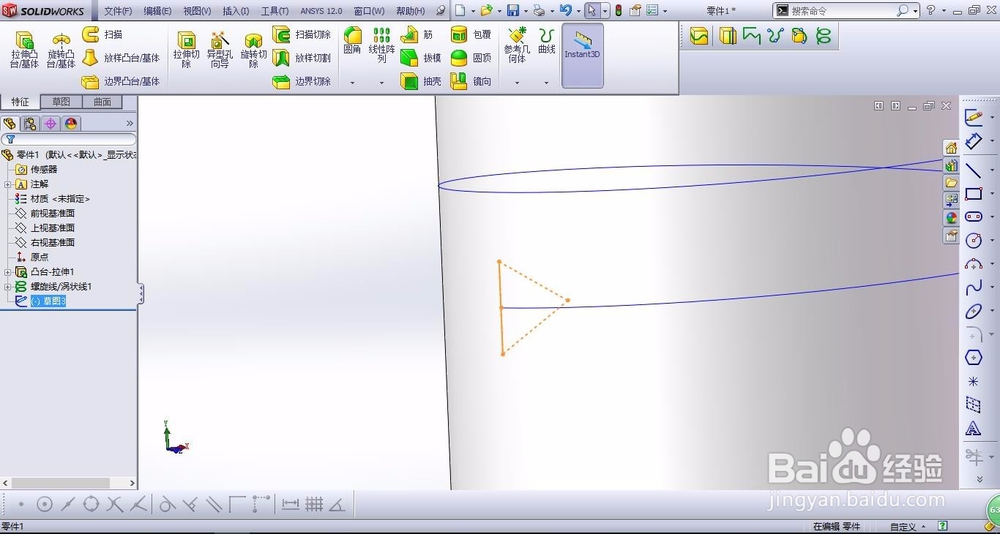This screenshot has width=1000, height=534.
Task: Switch to the 草图 tab
Action: (61, 102)
